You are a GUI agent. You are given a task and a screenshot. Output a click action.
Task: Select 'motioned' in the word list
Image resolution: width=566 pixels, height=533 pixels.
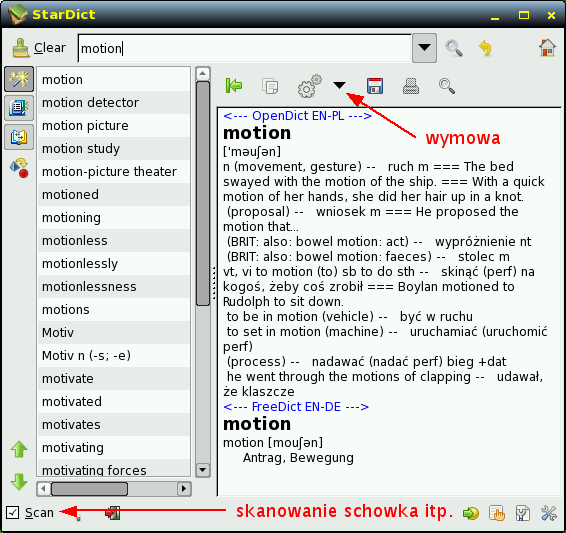point(114,195)
